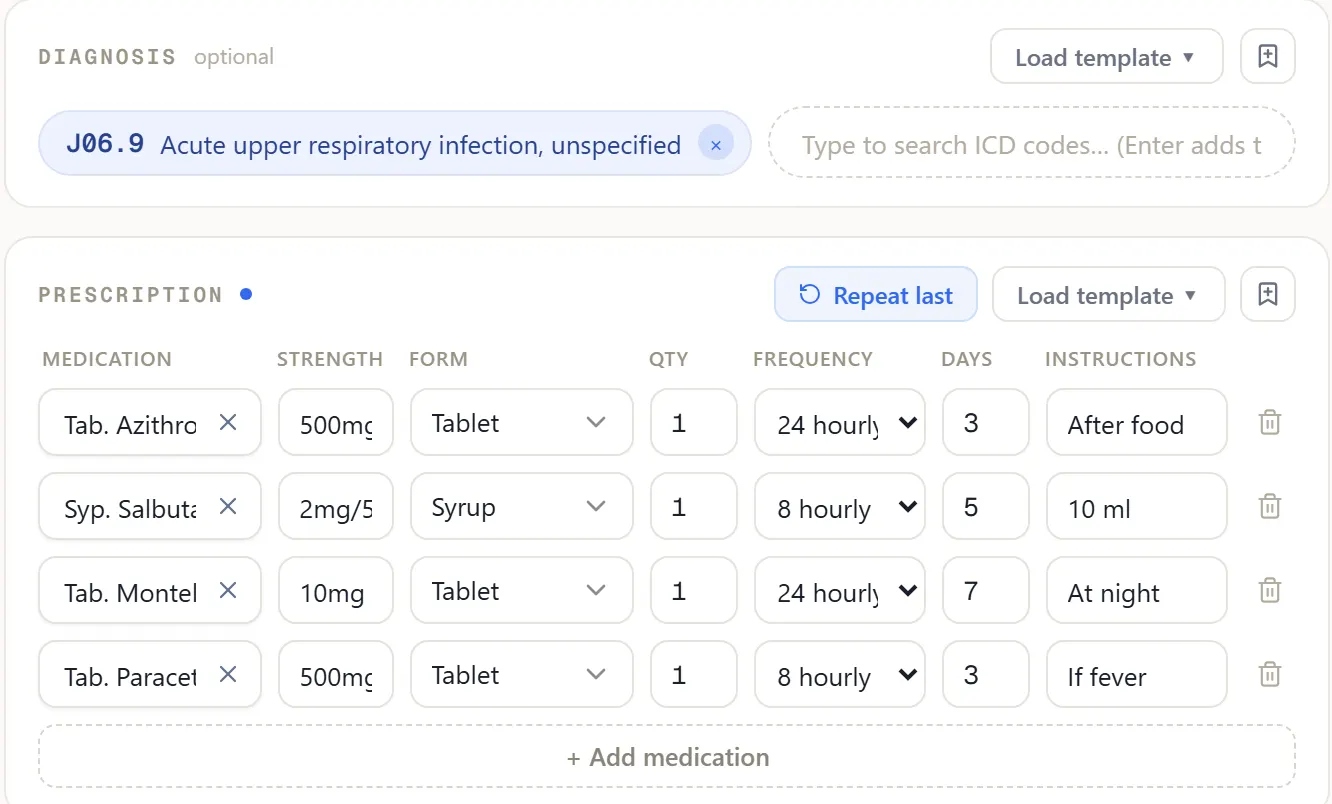Edit days field for Montel row
Image resolution: width=1332 pixels, height=804 pixels.
click(x=986, y=591)
